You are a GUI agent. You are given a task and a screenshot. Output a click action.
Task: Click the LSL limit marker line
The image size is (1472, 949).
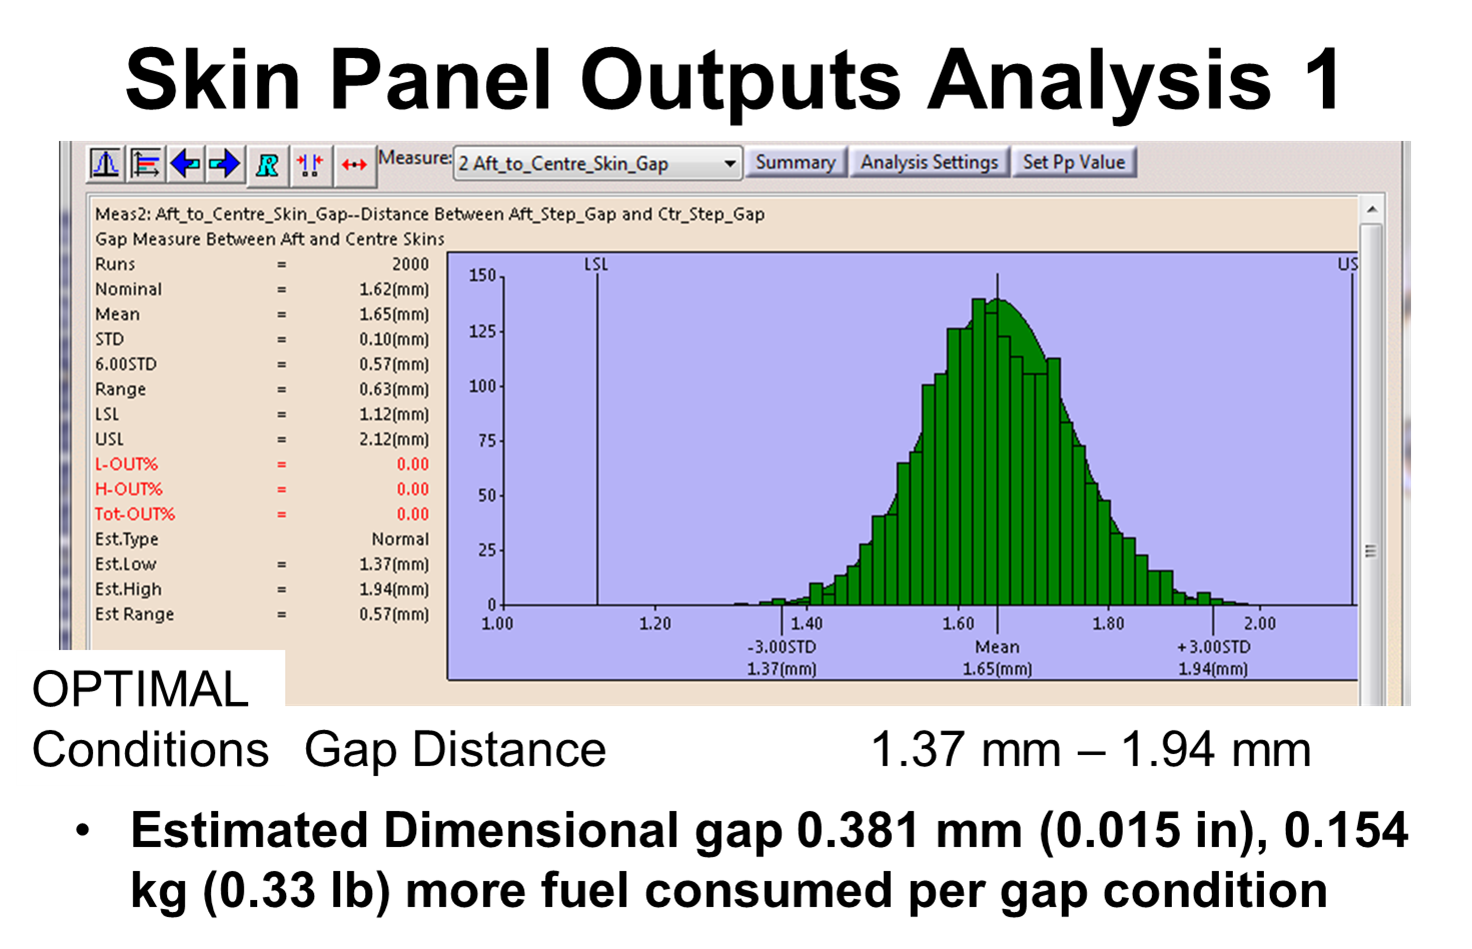599,430
